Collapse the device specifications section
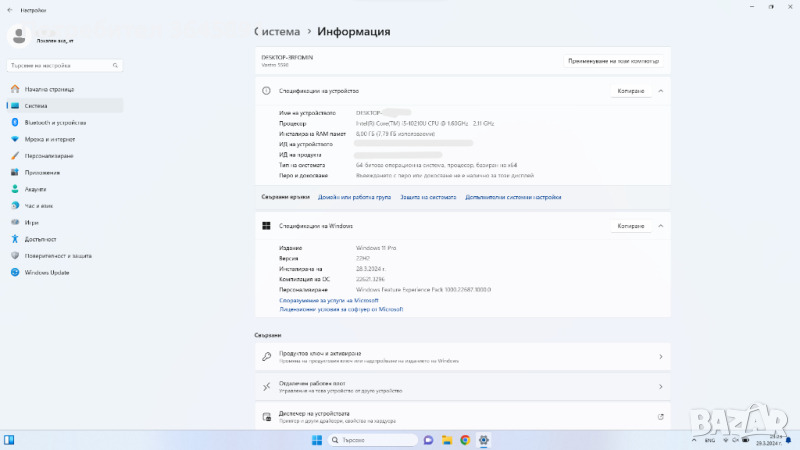This screenshot has width=800, height=450. [x=660, y=91]
